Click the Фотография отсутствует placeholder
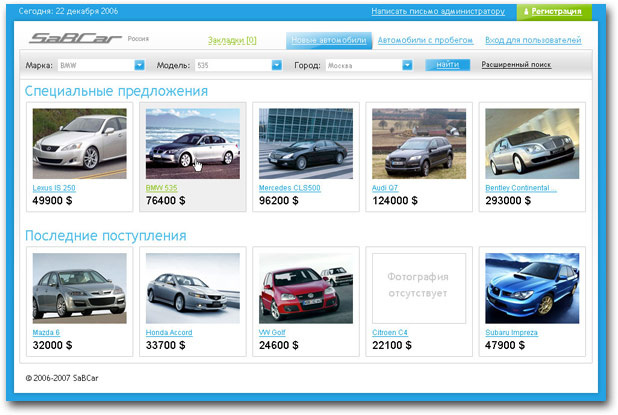The image size is (618, 415). point(419,288)
